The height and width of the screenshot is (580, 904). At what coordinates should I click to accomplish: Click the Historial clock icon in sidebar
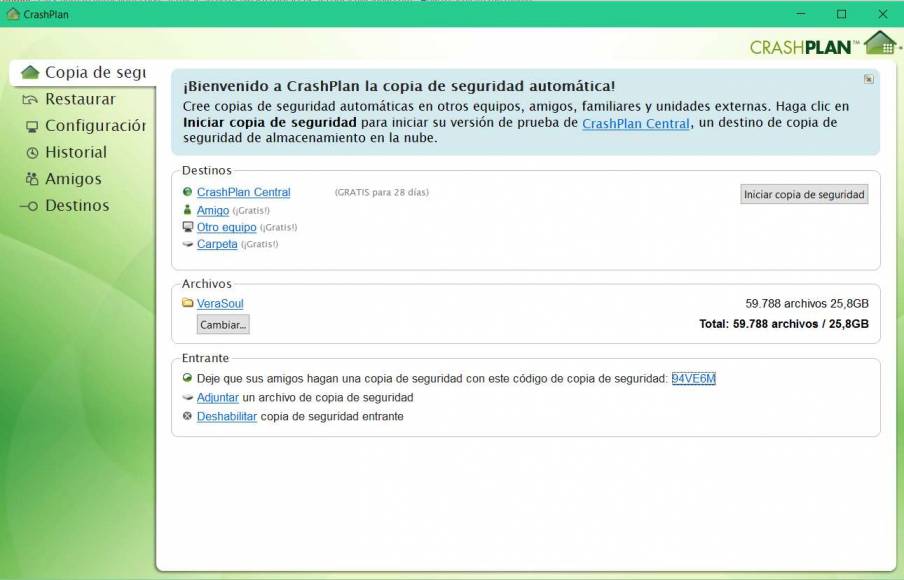tap(31, 152)
